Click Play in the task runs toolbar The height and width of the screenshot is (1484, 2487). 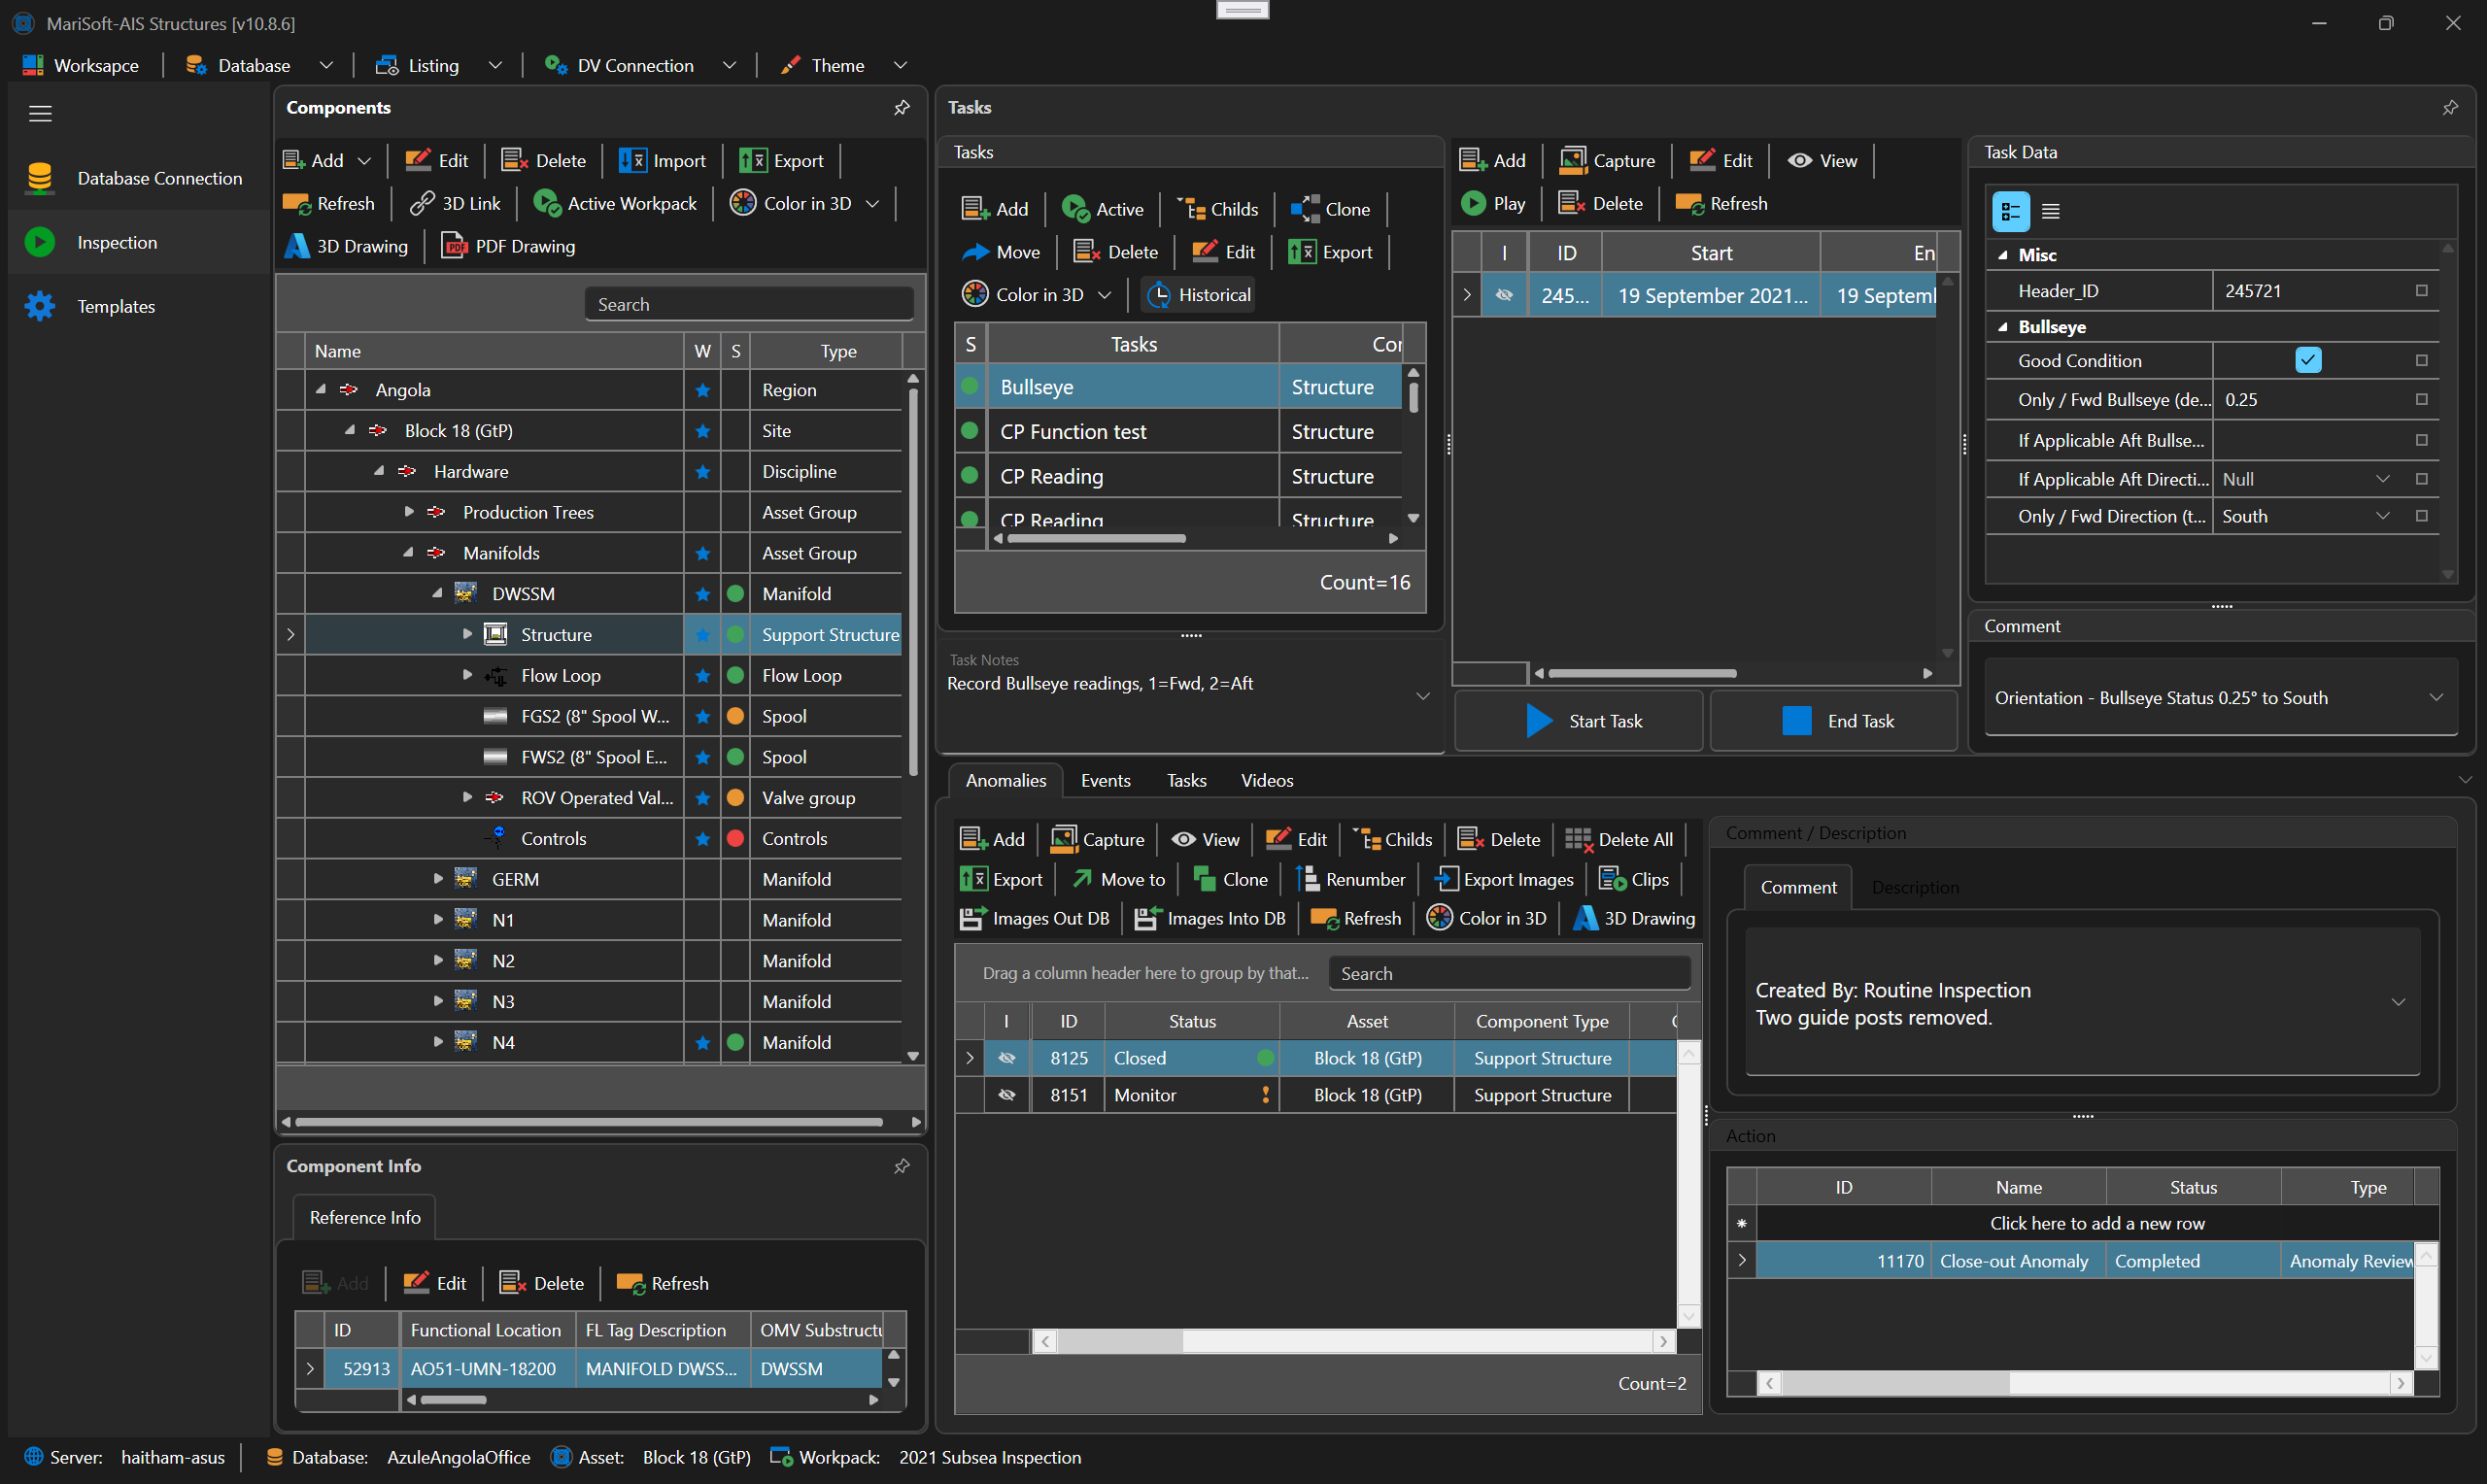1493,203
